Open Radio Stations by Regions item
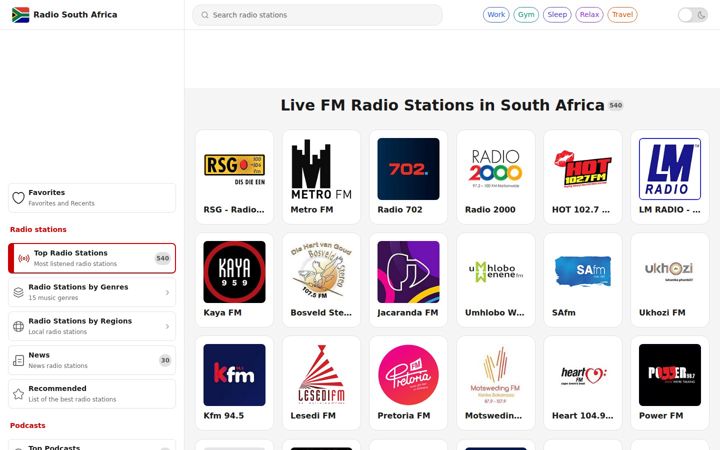This screenshot has height=450, width=720. (x=92, y=326)
